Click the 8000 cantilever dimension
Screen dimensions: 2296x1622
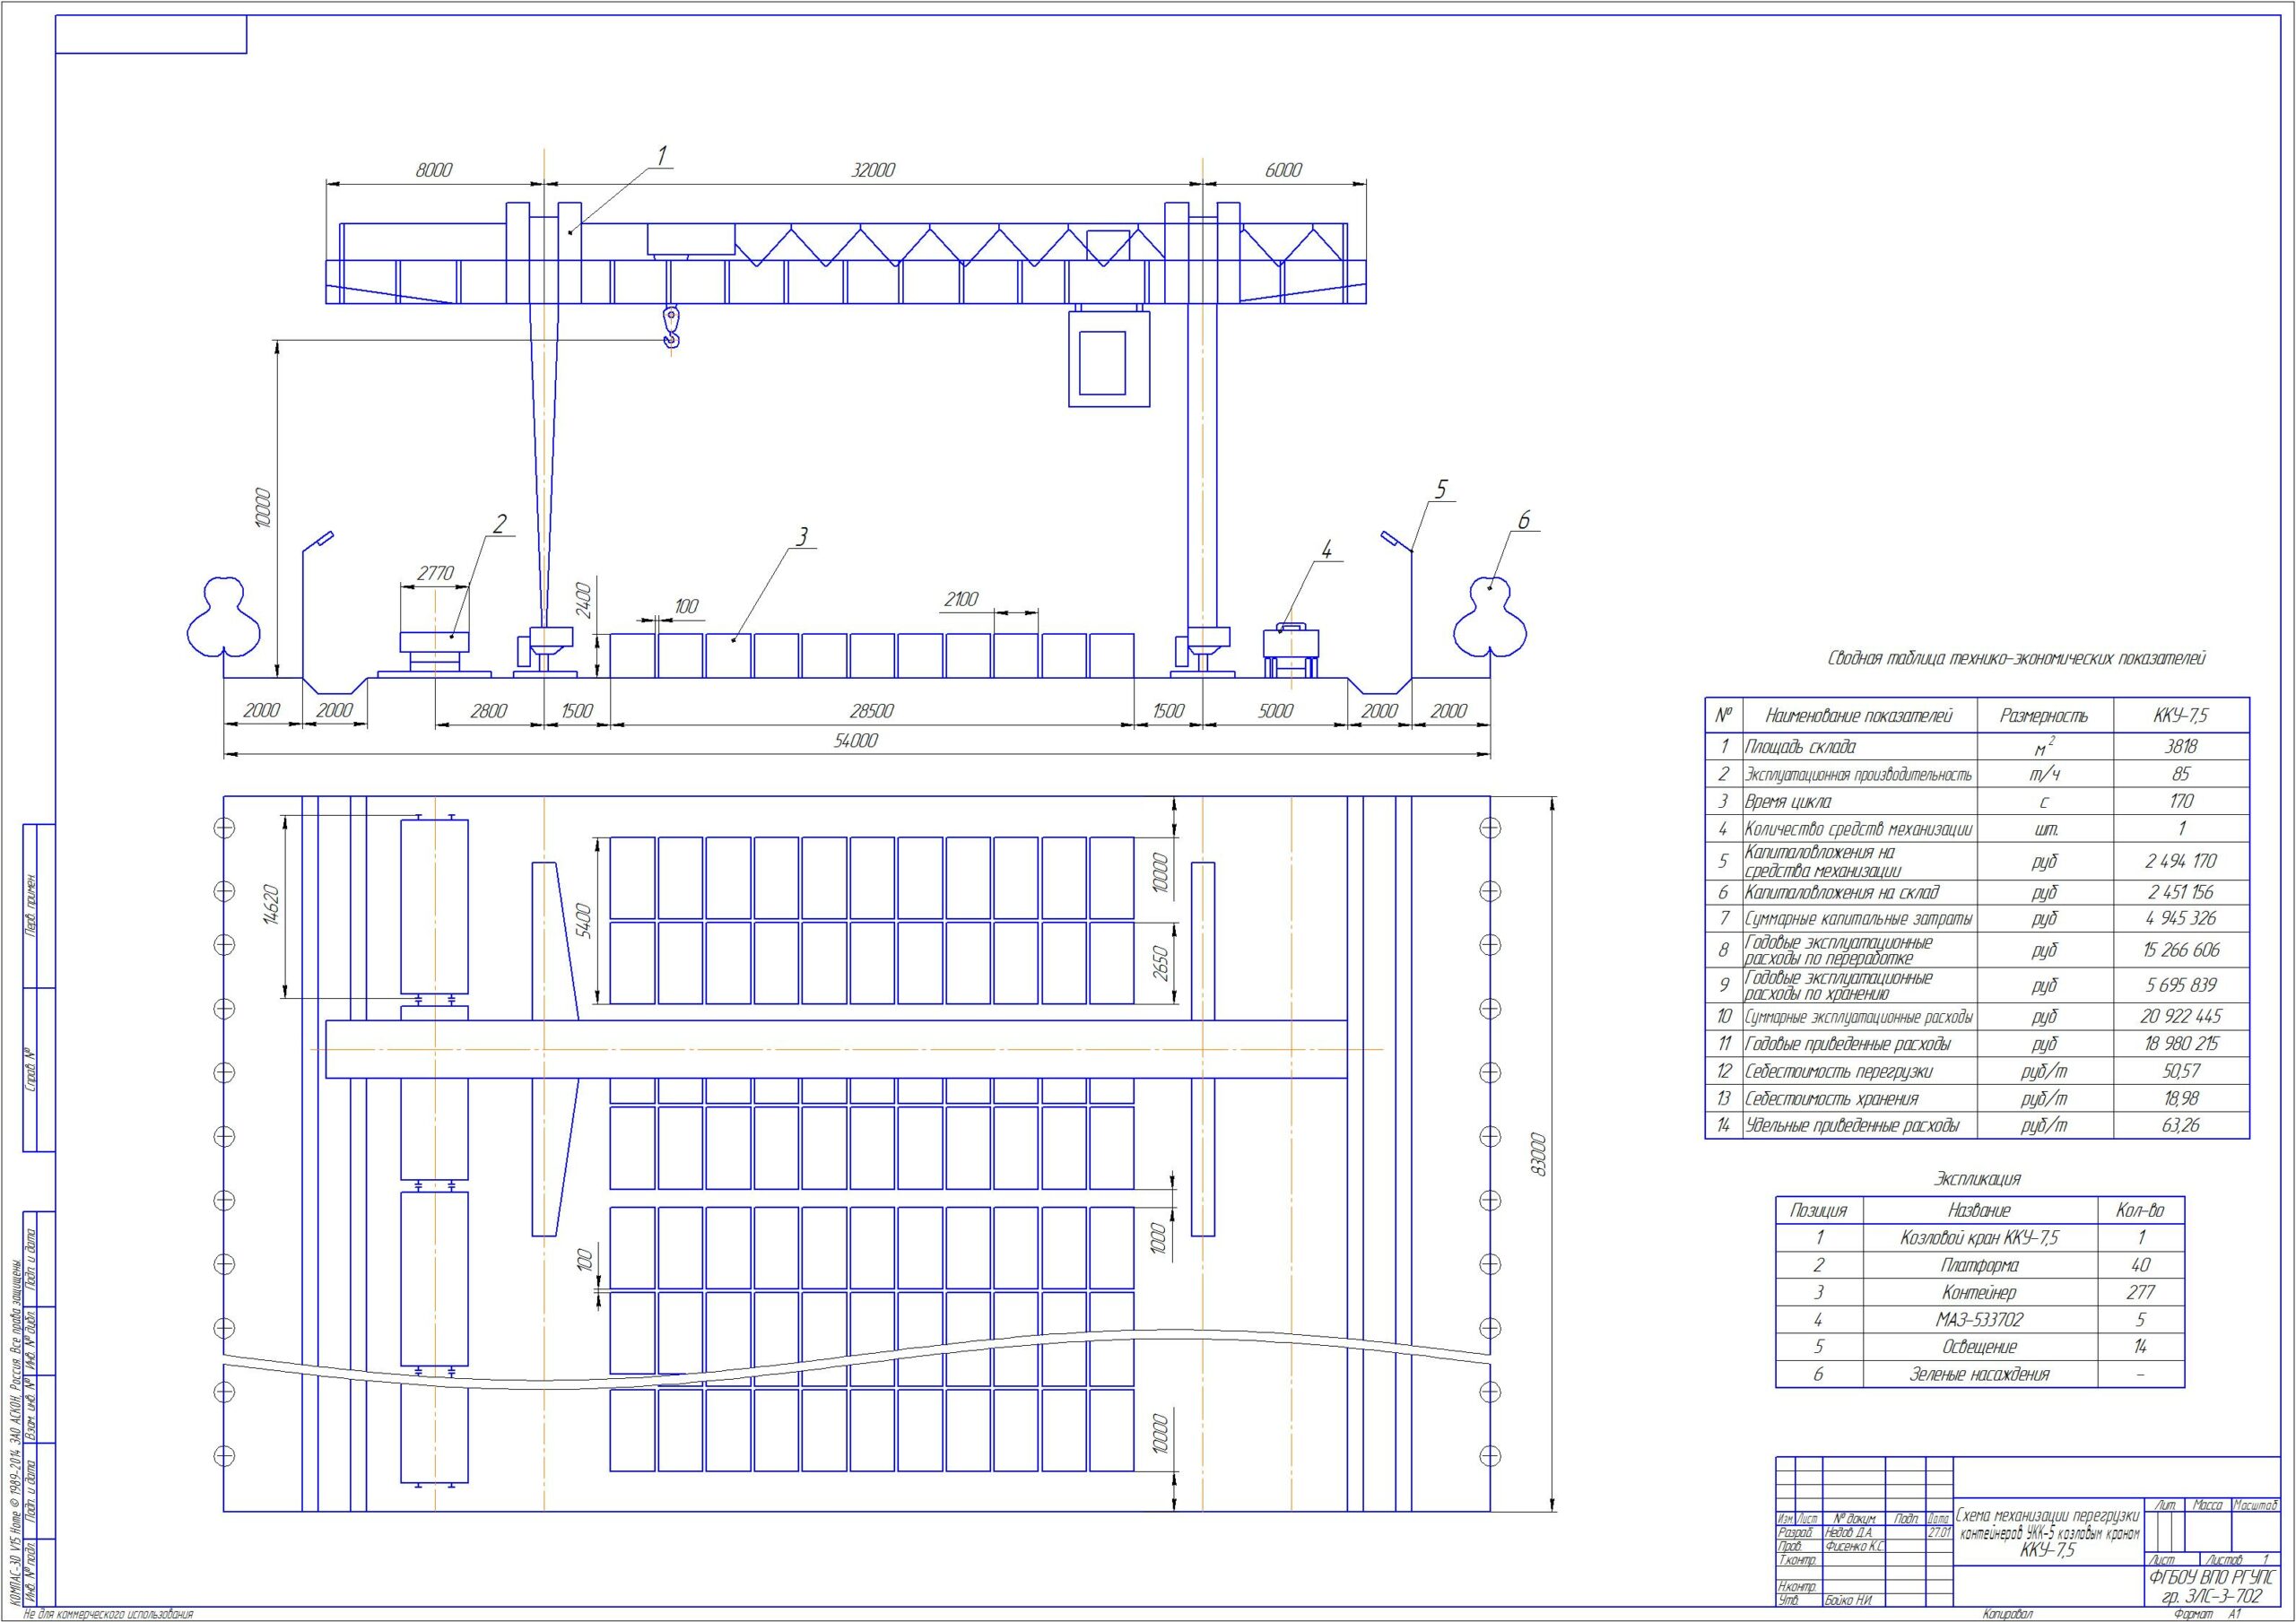[434, 171]
